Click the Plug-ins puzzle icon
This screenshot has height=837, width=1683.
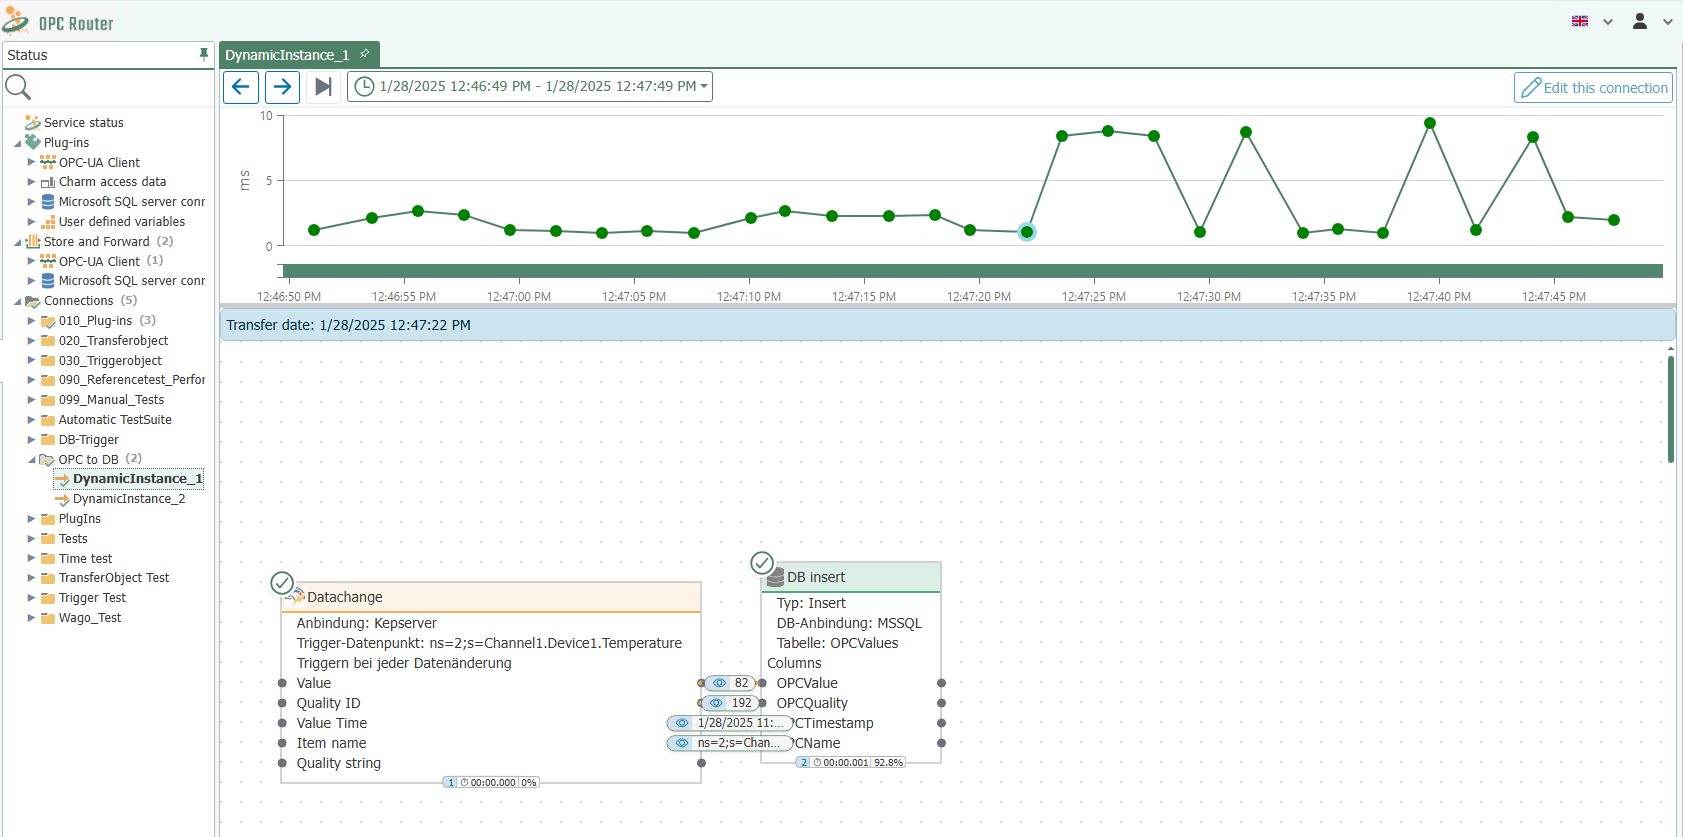(33, 142)
